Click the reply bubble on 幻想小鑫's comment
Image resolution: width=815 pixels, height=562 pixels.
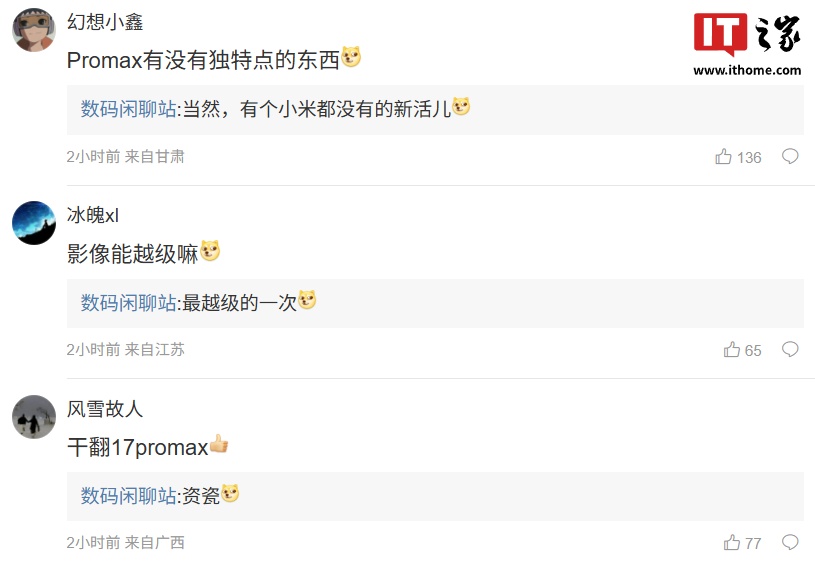(790, 156)
